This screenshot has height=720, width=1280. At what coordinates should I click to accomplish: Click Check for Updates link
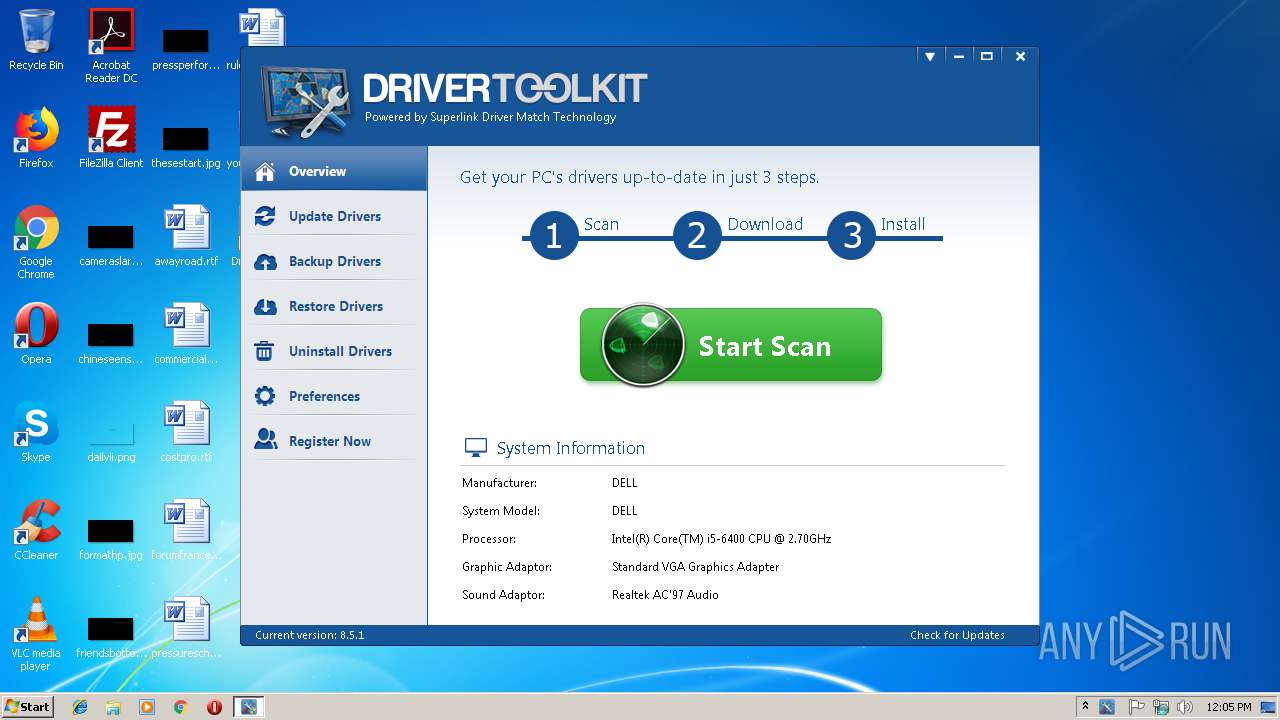point(957,635)
